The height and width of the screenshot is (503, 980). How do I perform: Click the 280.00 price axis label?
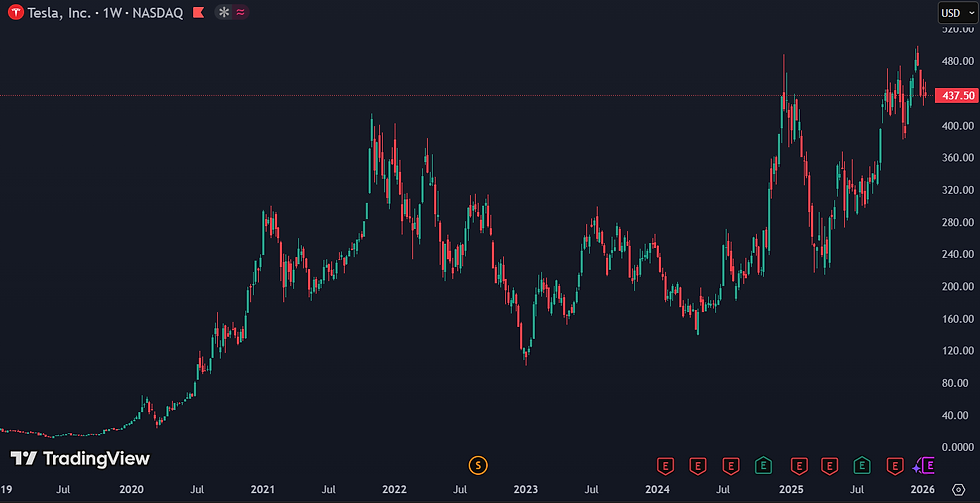[x=959, y=222]
